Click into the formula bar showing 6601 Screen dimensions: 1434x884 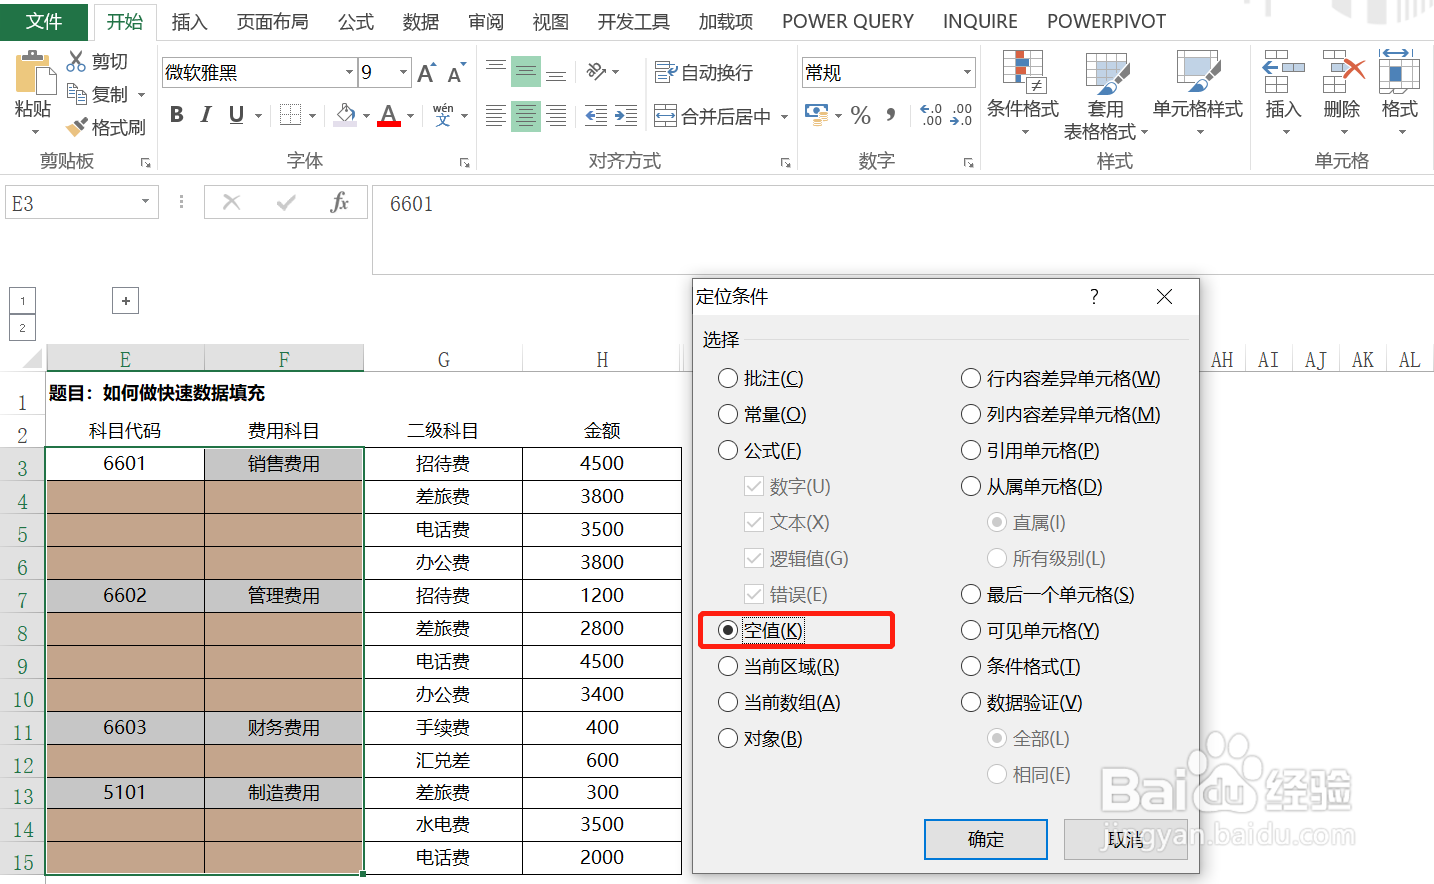902,229
